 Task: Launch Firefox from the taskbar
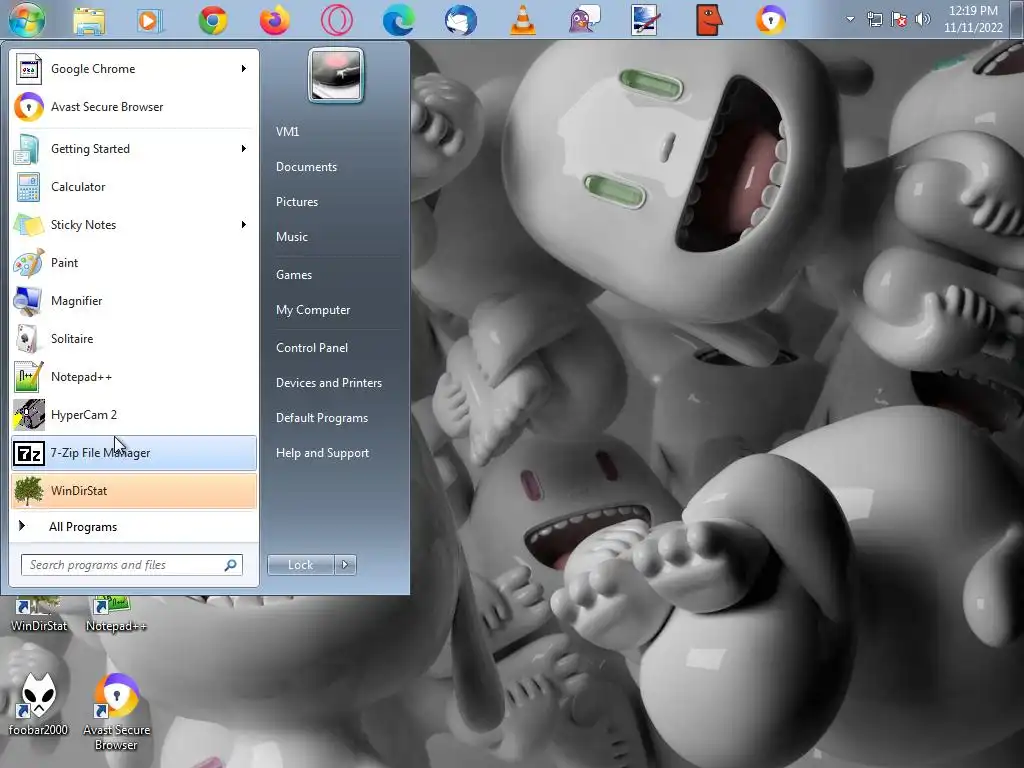pyautogui.click(x=274, y=20)
